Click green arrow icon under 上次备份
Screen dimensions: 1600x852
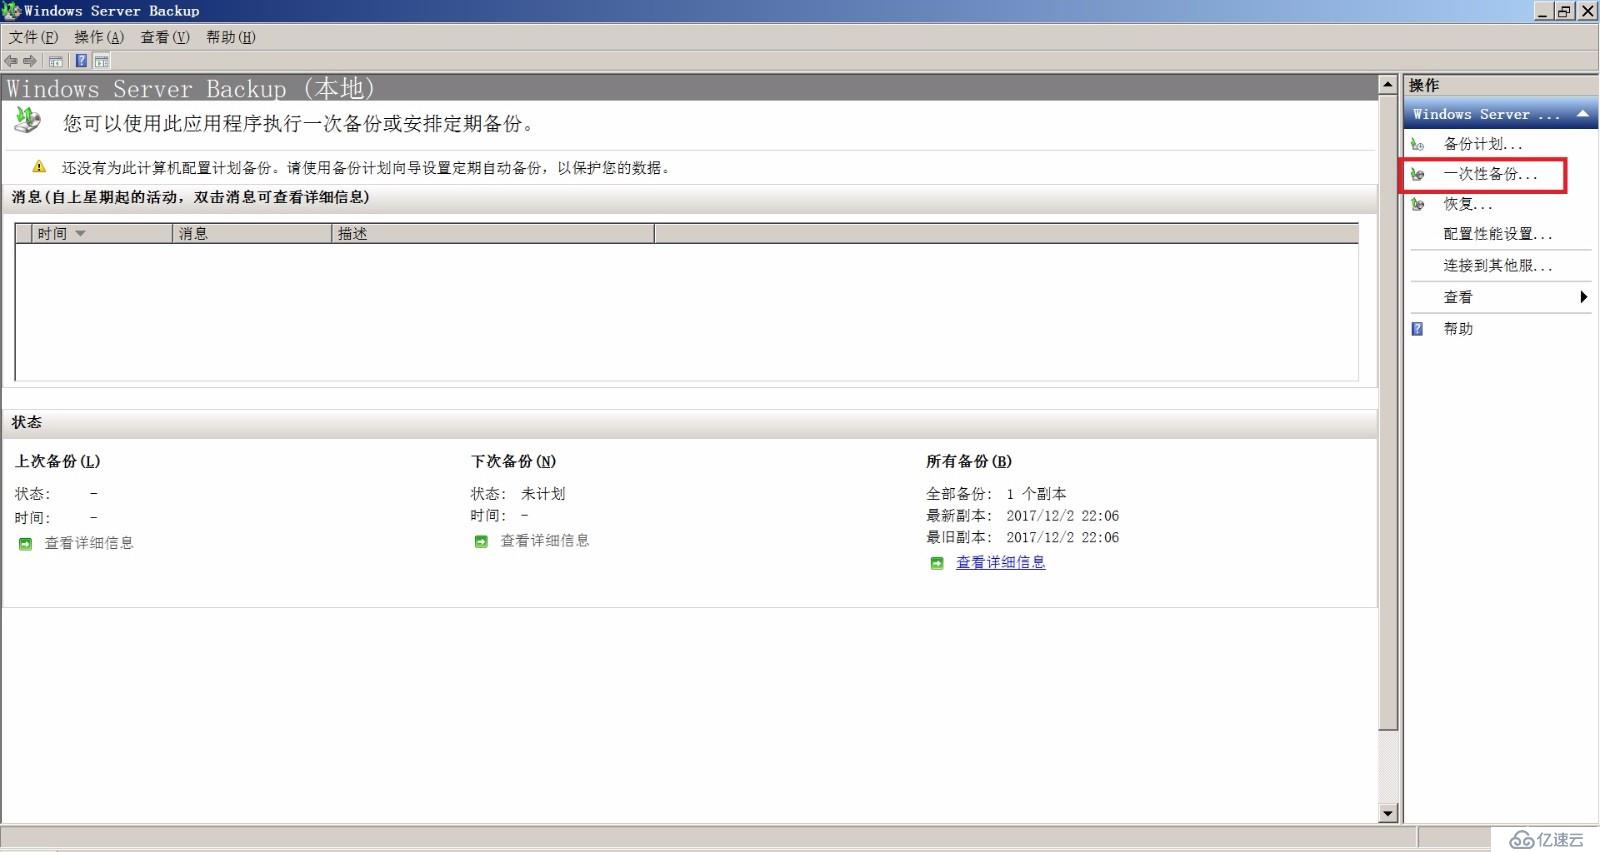[x=25, y=544]
